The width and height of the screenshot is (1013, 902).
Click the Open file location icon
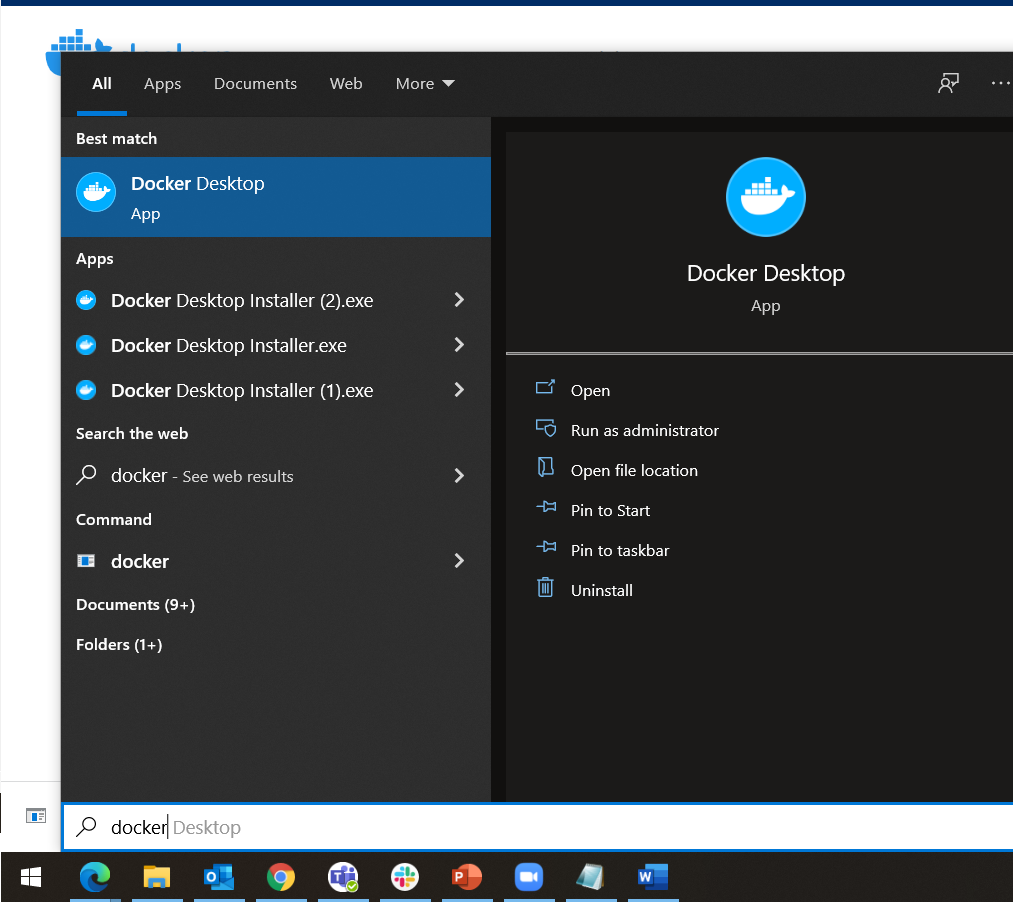(546, 467)
